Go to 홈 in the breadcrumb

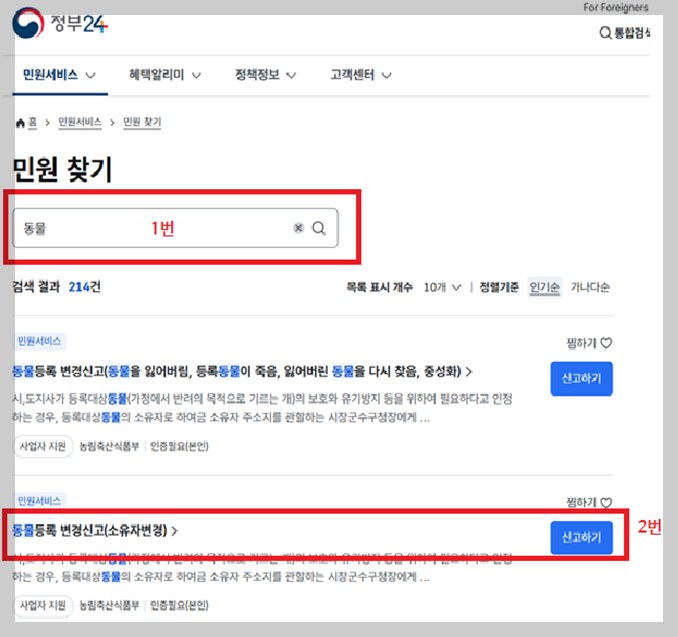pyautogui.click(x=32, y=122)
